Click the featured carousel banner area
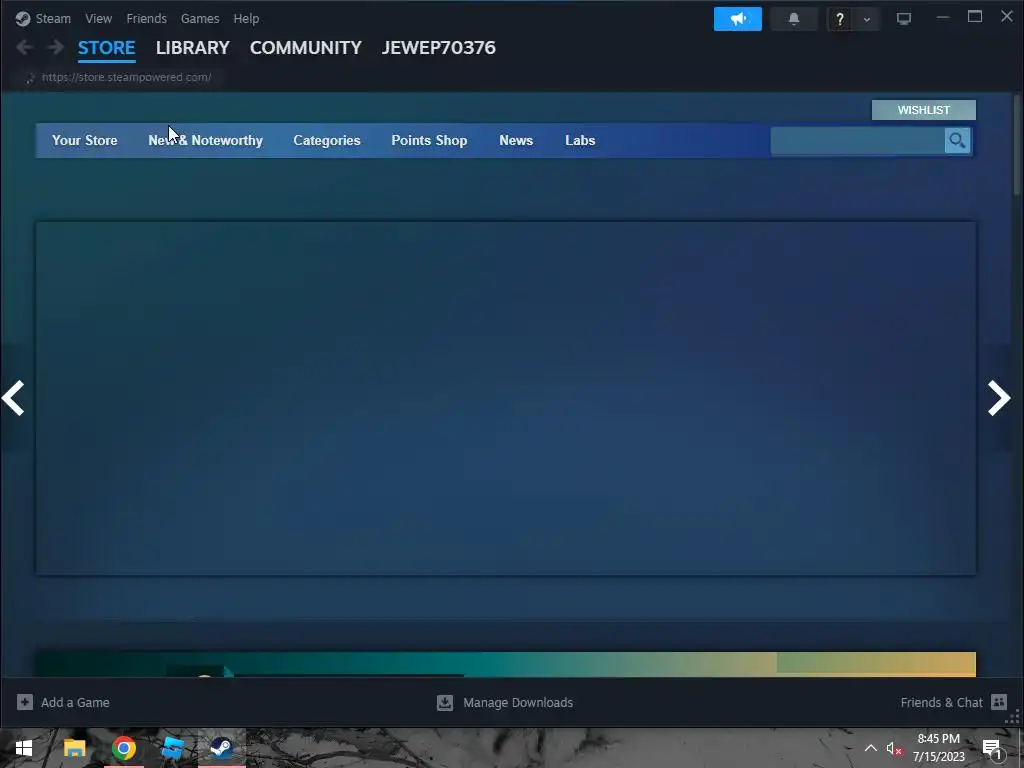 (x=506, y=398)
